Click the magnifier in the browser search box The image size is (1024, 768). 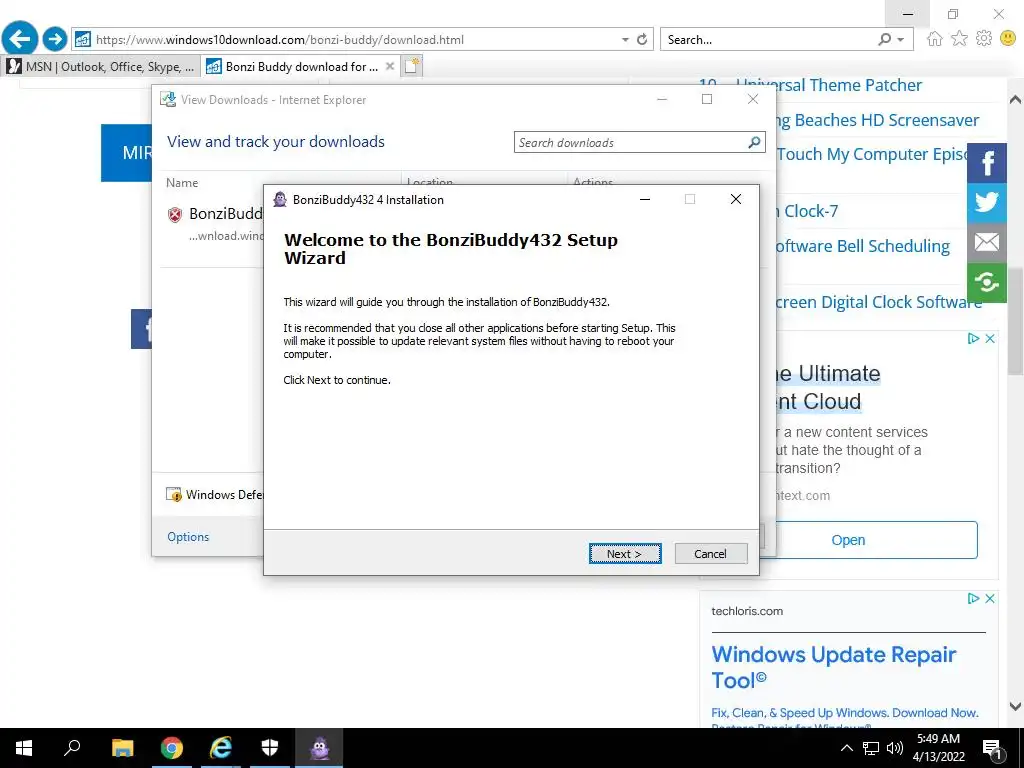pyautogui.click(x=884, y=39)
